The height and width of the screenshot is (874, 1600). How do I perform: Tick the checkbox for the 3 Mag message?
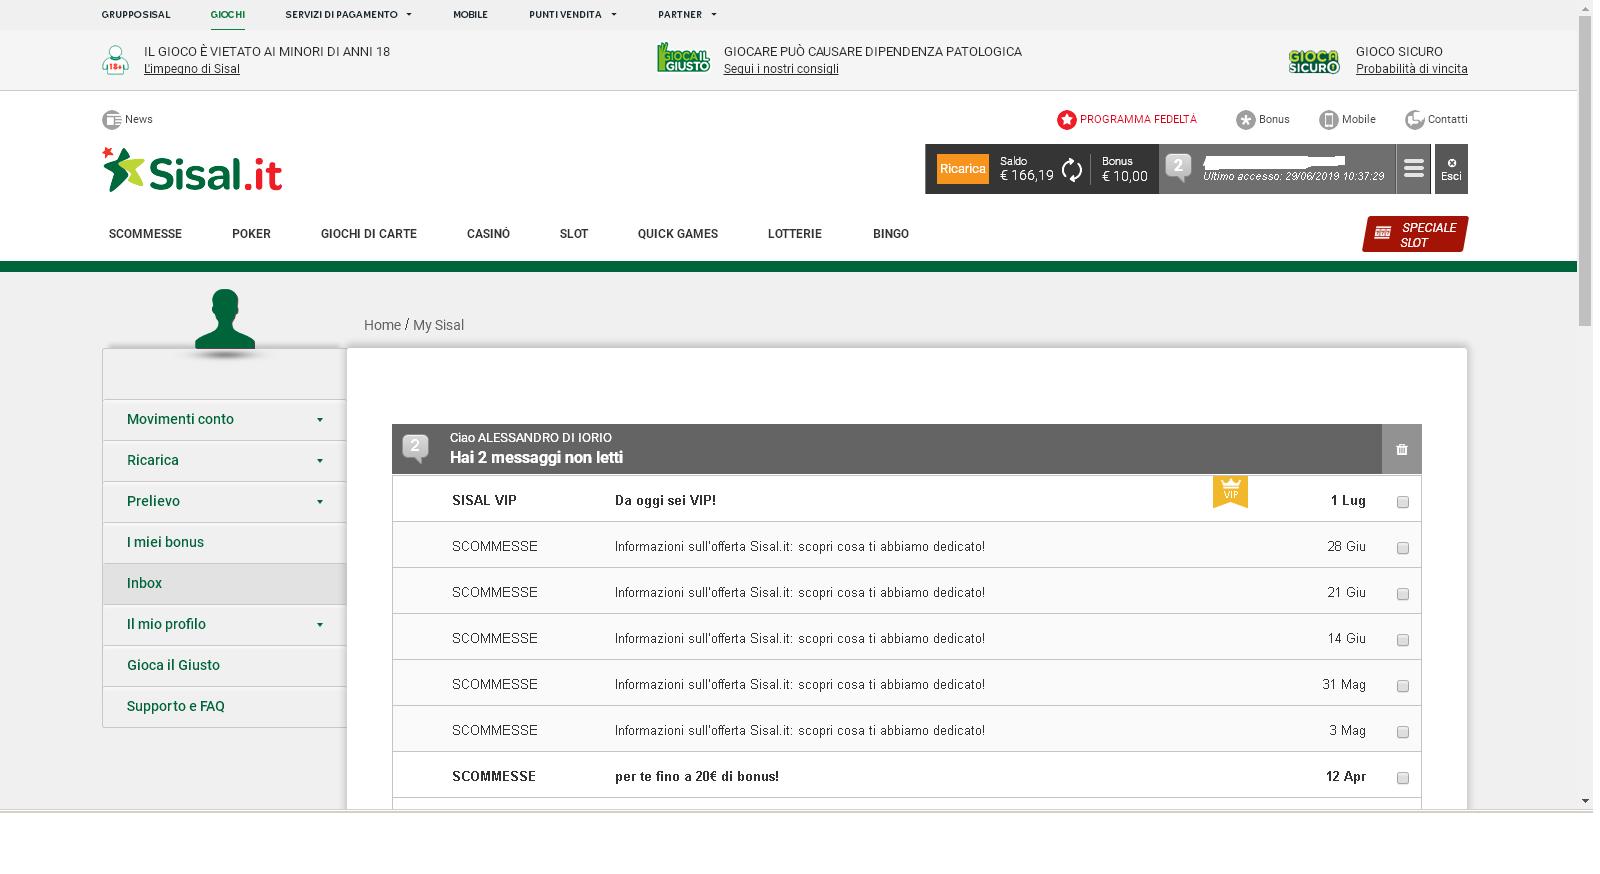tap(1403, 732)
